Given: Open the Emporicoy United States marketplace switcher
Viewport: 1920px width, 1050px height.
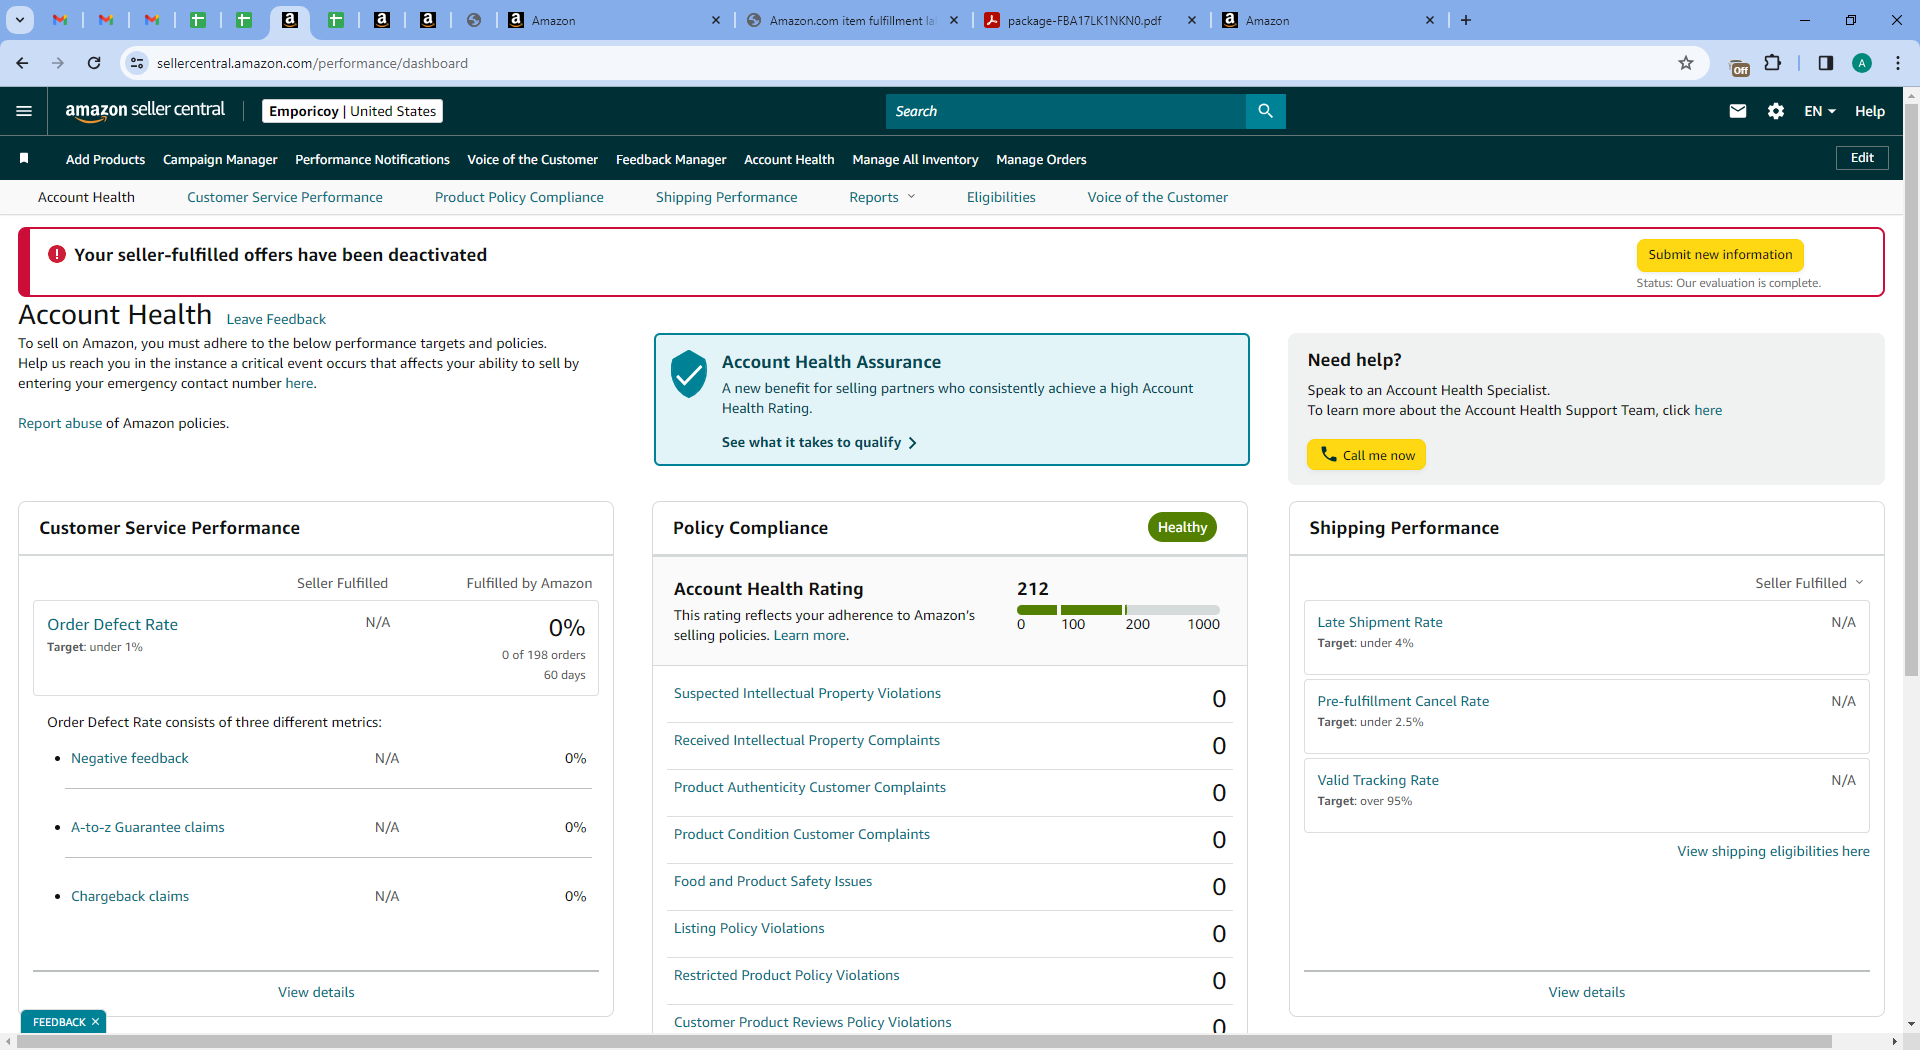Looking at the screenshot, I should (352, 111).
